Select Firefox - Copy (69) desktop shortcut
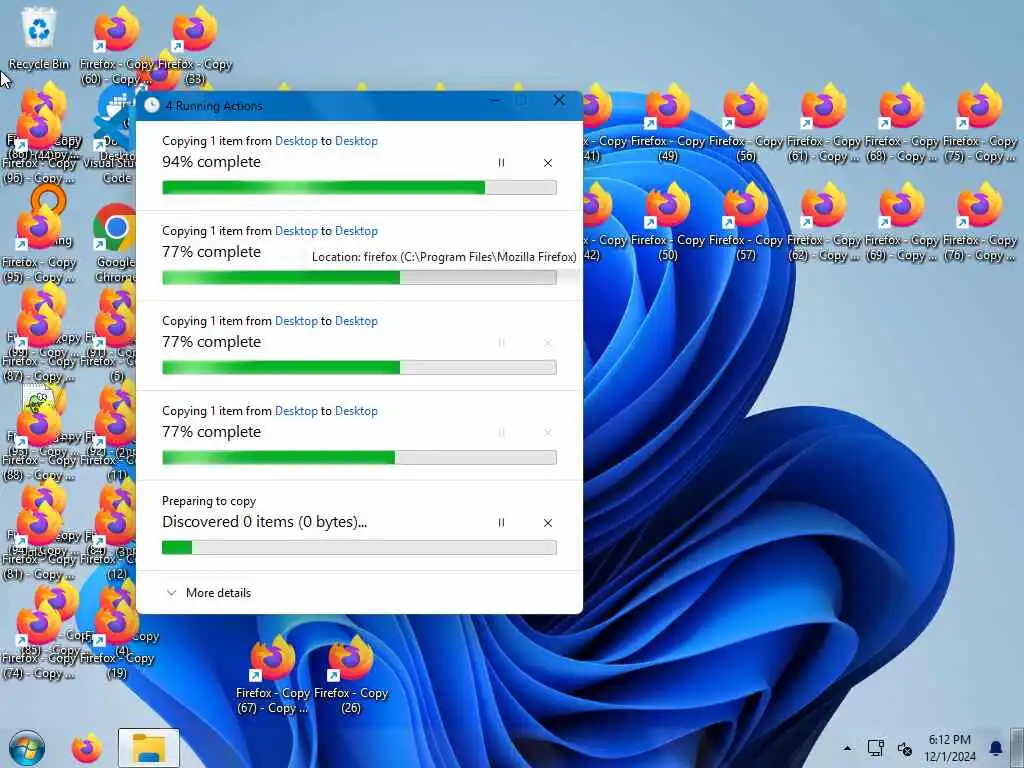Screen dimensions: 1024x768 [x=902, y=222]
